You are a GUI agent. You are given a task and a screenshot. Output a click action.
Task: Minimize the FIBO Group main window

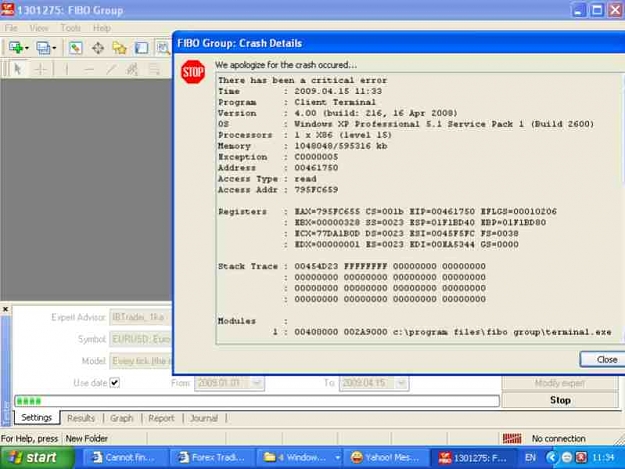(579, 10)
